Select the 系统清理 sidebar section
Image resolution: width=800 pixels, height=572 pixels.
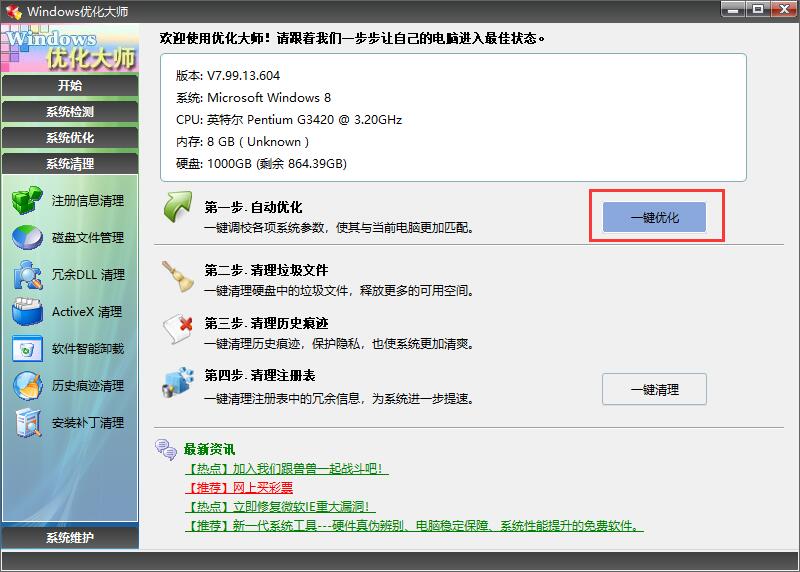click(70, 164)
